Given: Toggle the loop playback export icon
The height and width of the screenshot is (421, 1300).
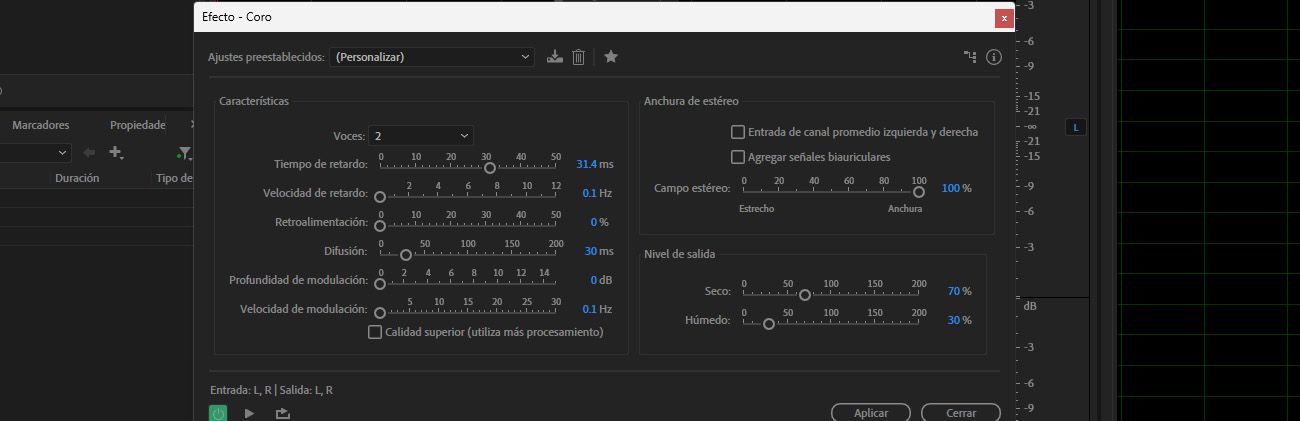Looking at the screenshot, I should point(283,413).
